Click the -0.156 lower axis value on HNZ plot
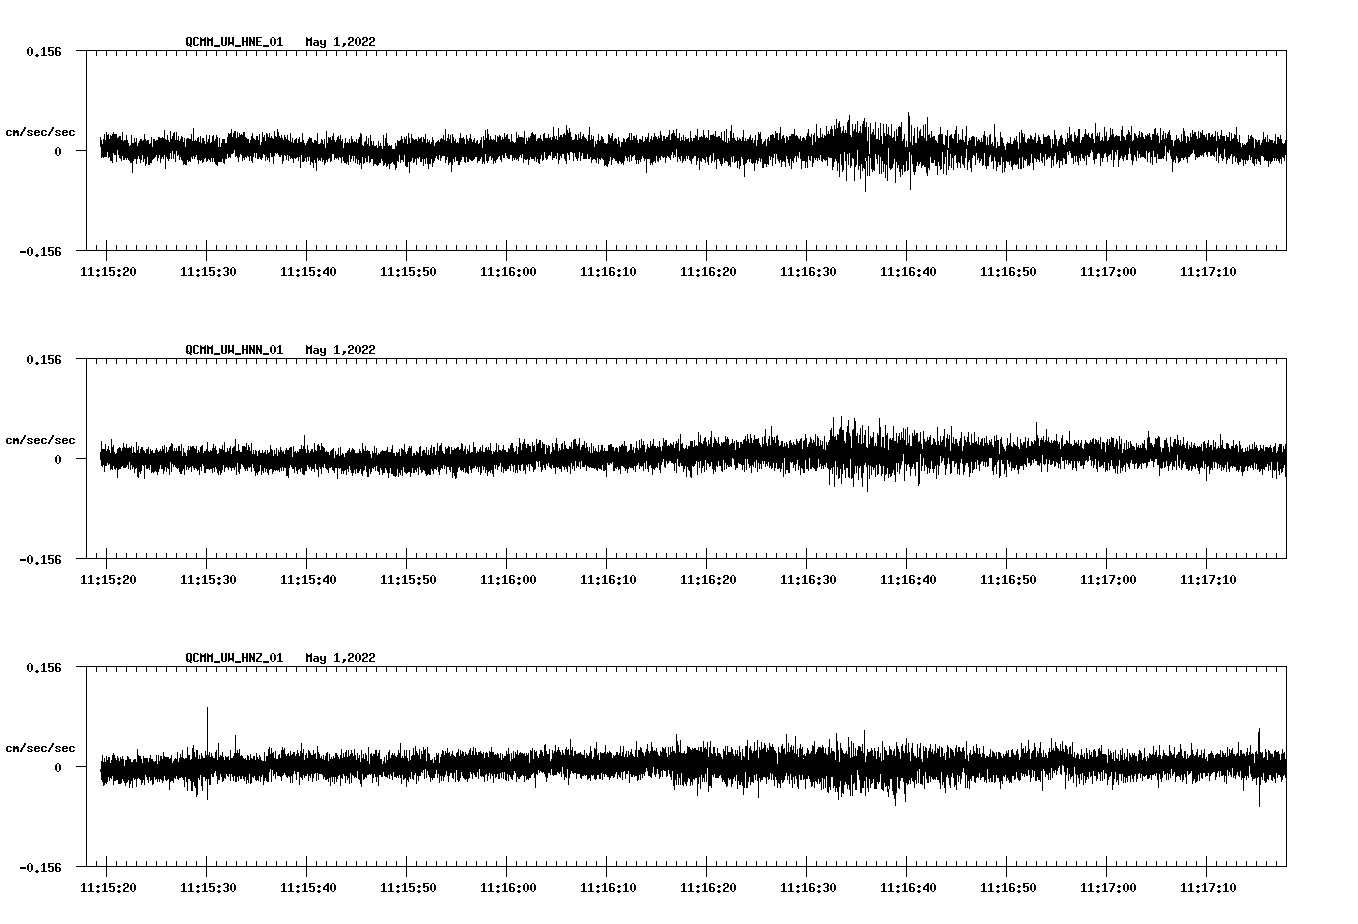The width and height of the screenshot is (1358, 924). pyautogui.click(x=40, y=868)
